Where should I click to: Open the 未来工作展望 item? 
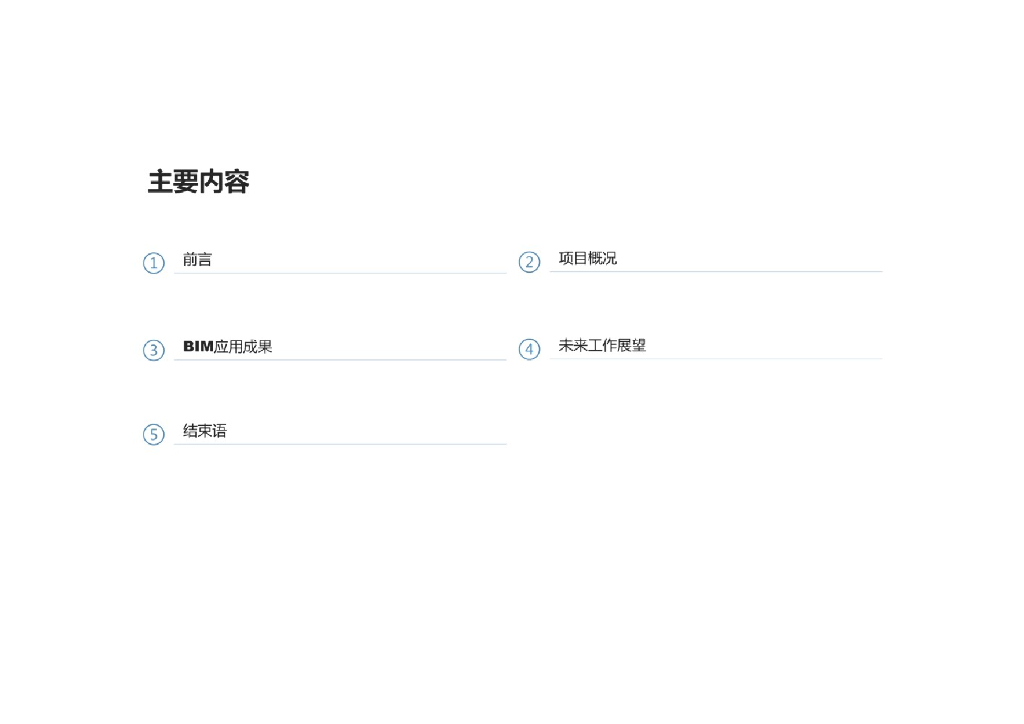point(601,345)
